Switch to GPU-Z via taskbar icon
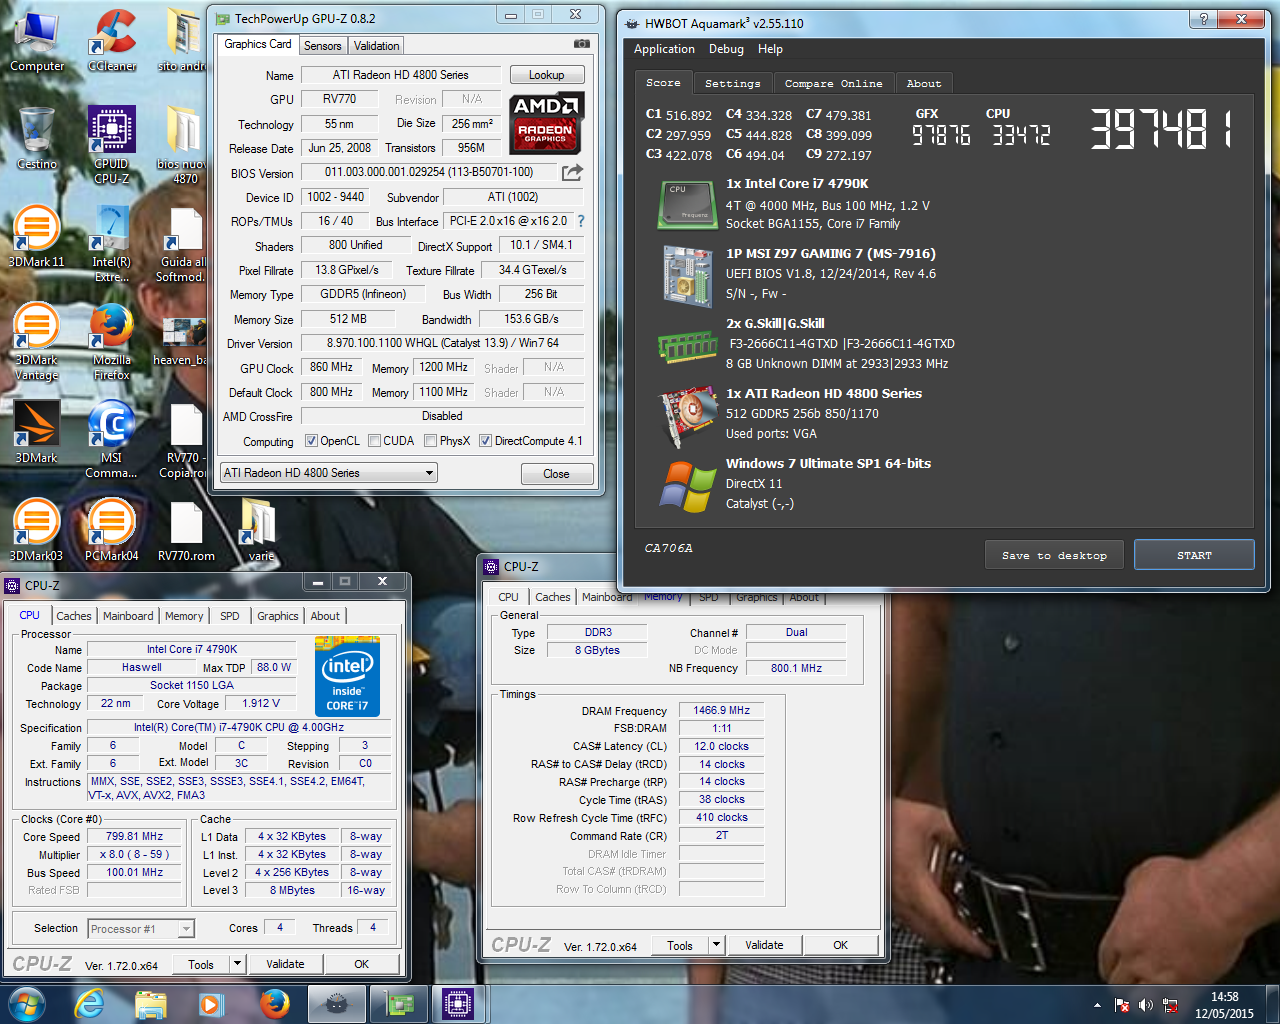The width and height of the screenshot is (1280, 1024). 398,1003
